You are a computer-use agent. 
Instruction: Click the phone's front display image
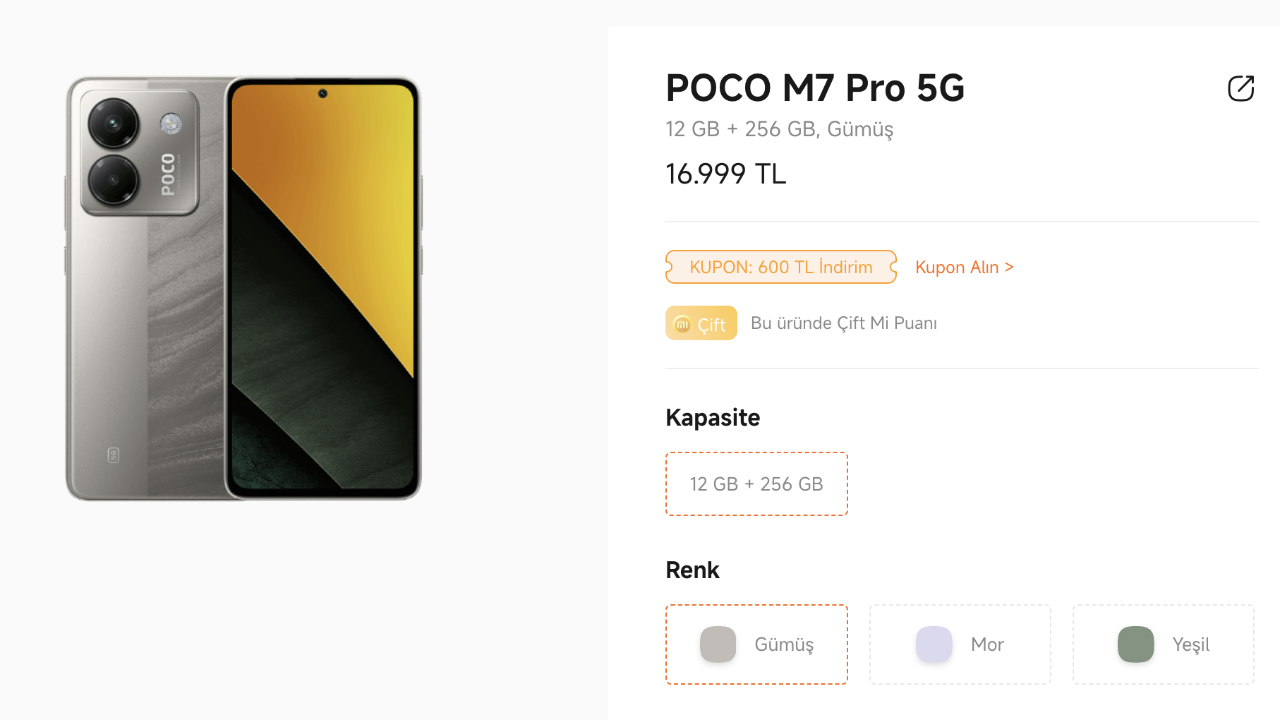323,290
